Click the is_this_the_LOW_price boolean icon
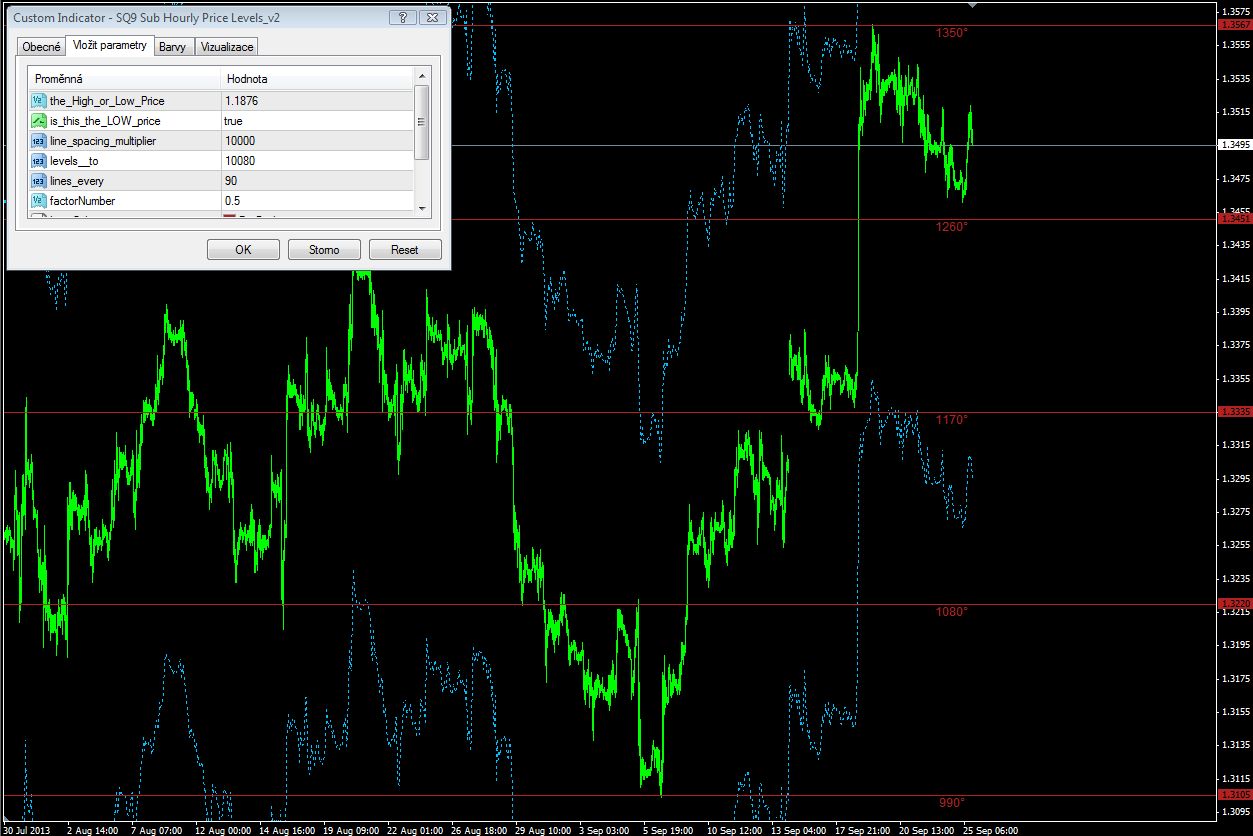This screenshot has height=836, width=1253. coord(39,121)
